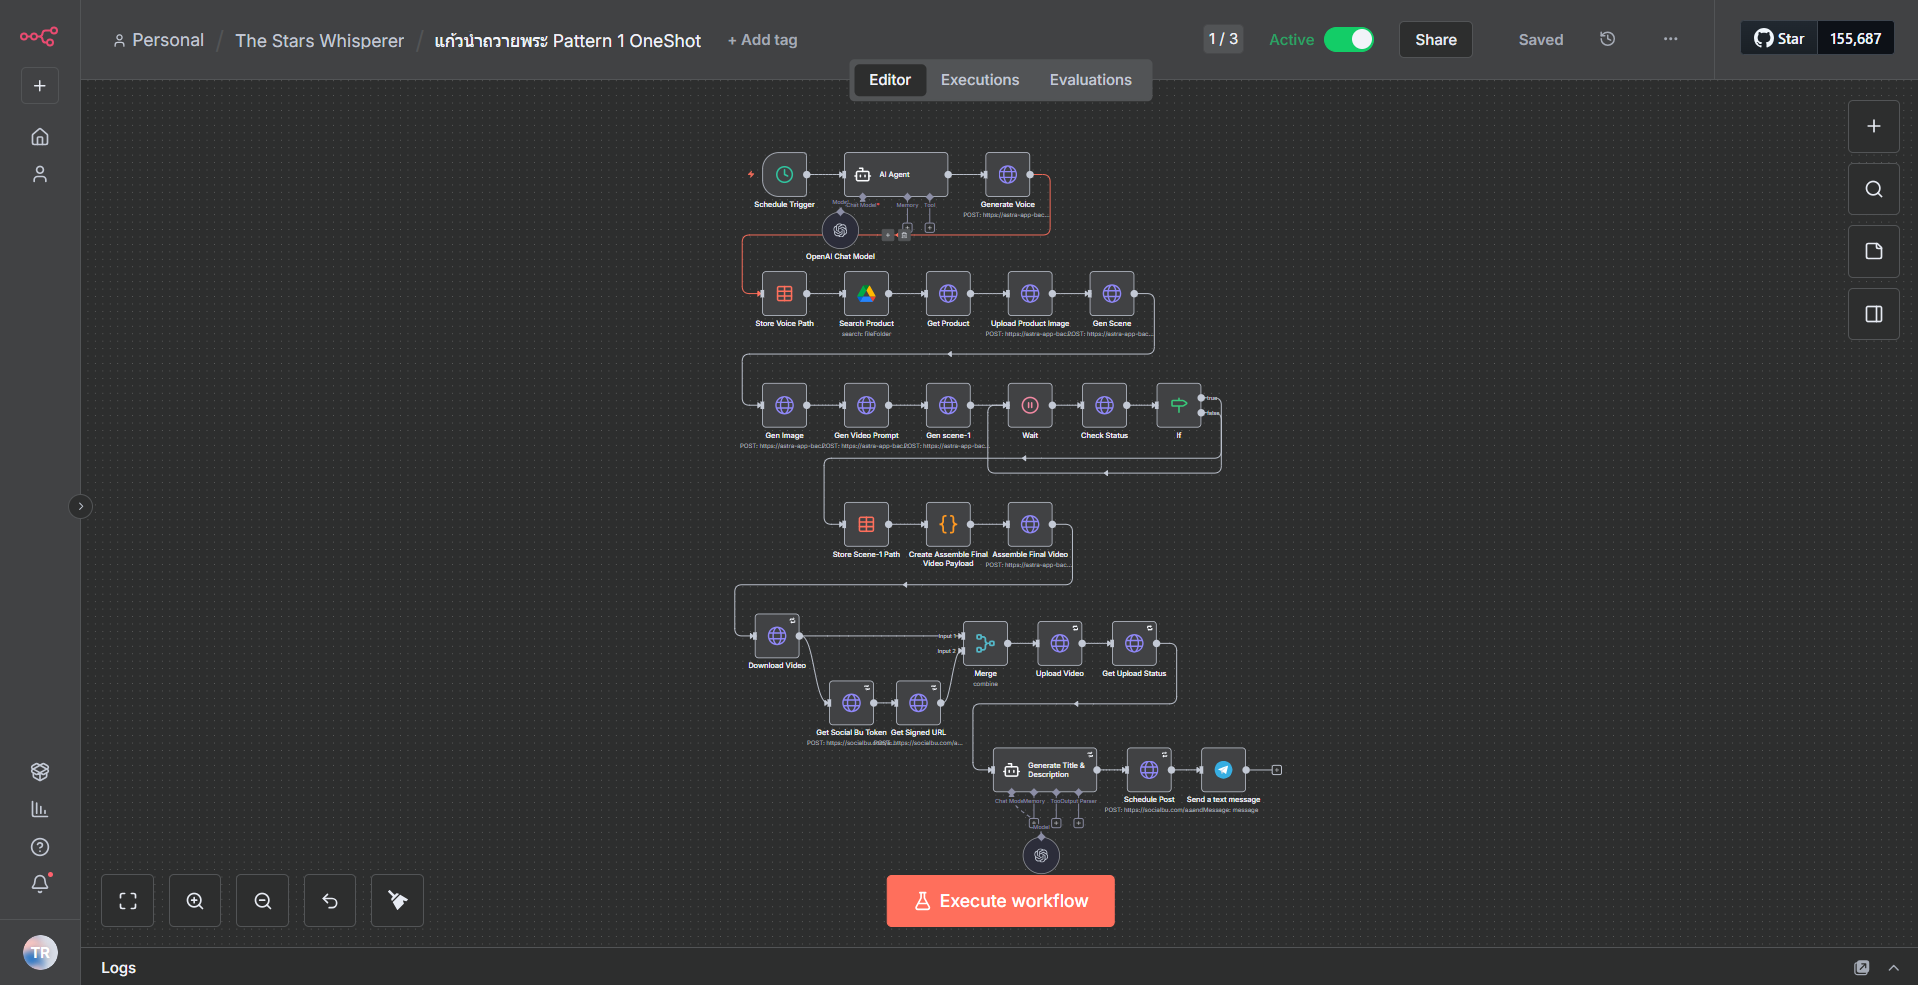Click the Share button

click(x=1435, y=40)
